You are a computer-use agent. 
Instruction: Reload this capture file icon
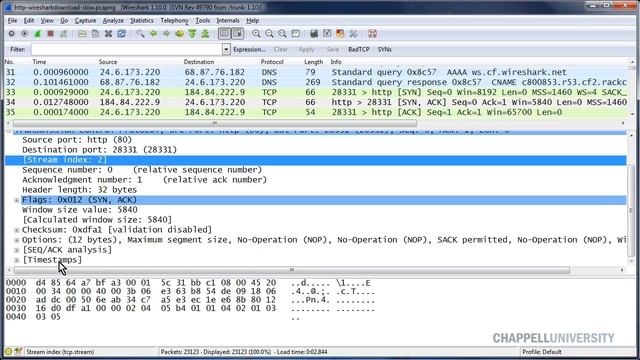coord(121,34)
